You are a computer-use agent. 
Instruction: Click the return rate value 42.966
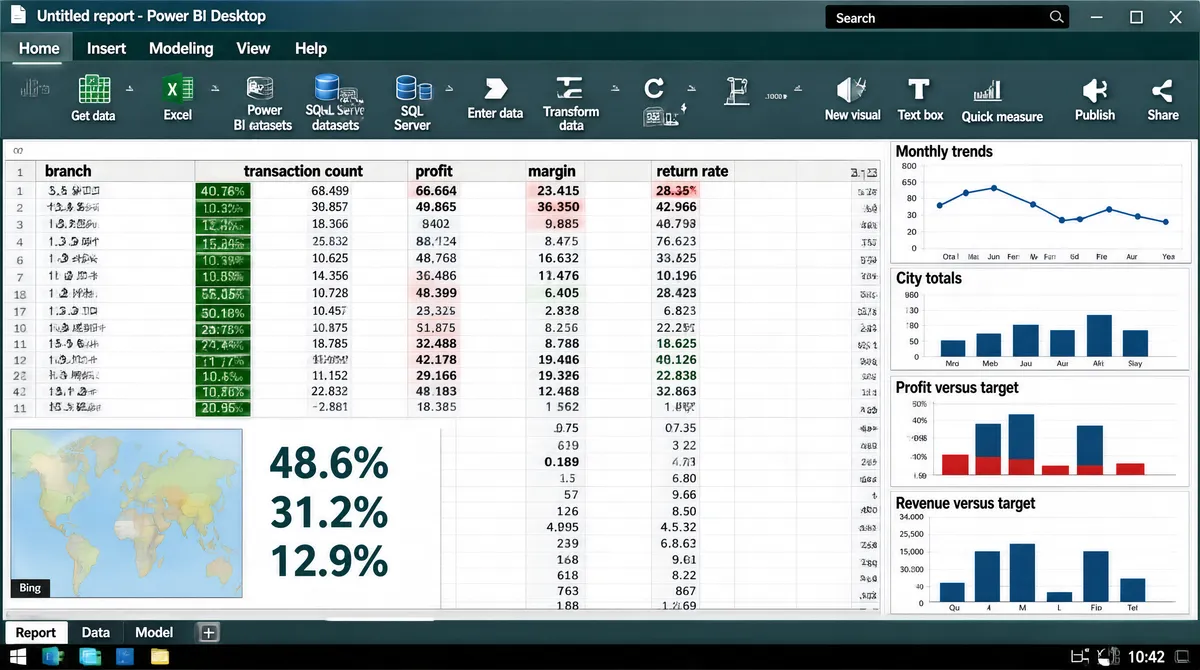tap(676, 207)
